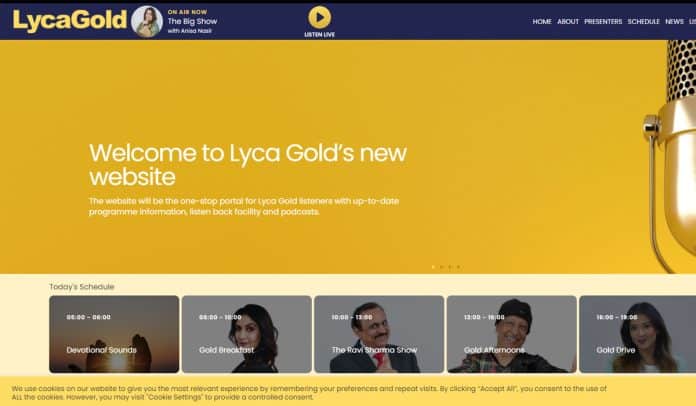This screenshot has width=696, height=406.
Task: Open the on-air presenter avatar photo
Action: click(147, 21)
